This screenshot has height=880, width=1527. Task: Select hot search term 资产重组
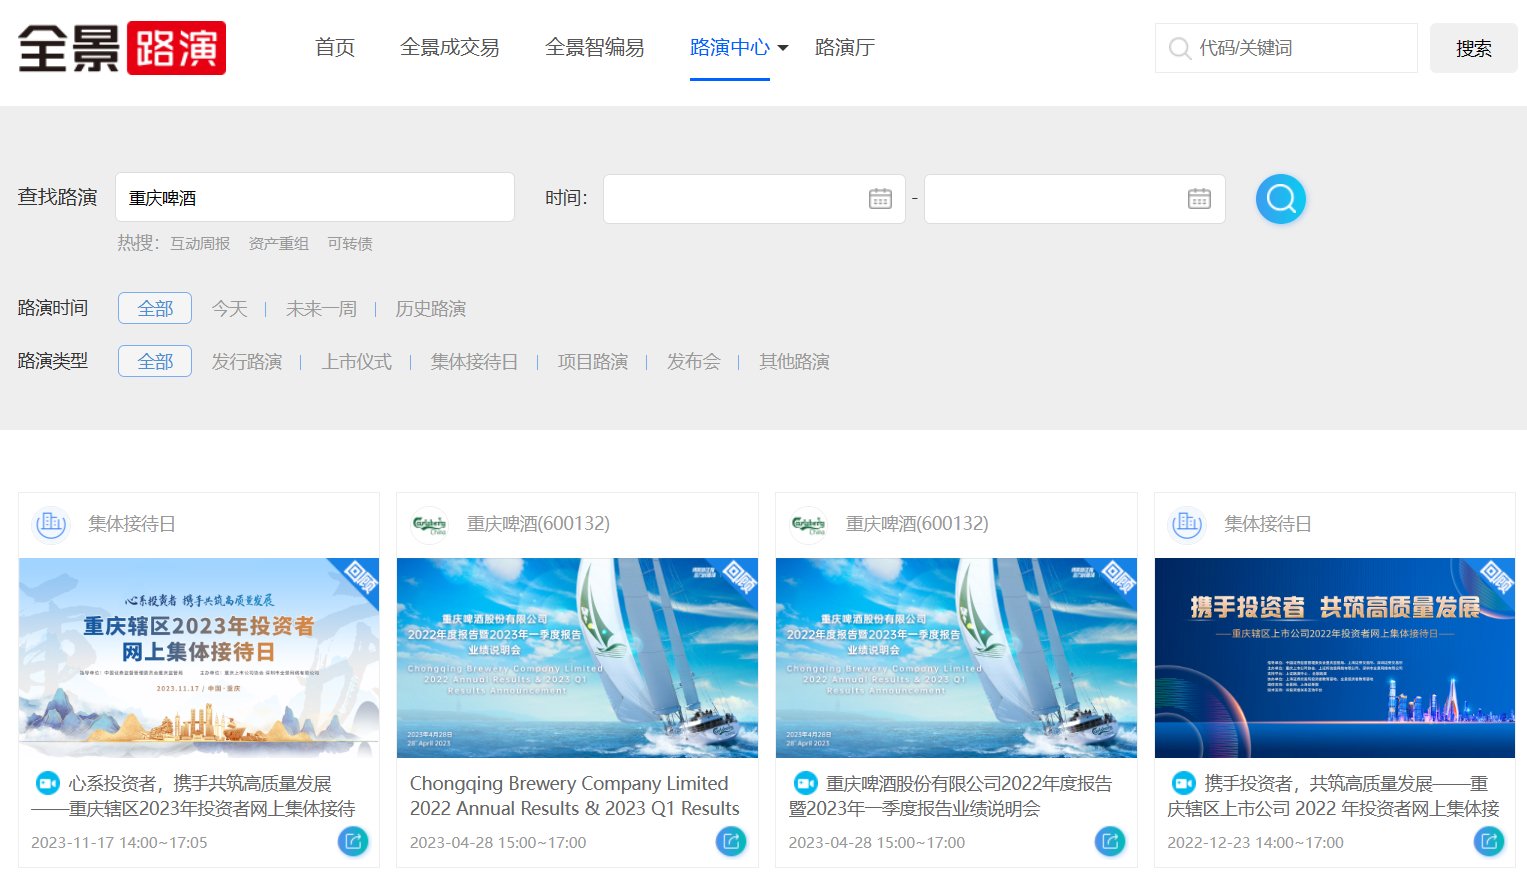tap(279, 243)
